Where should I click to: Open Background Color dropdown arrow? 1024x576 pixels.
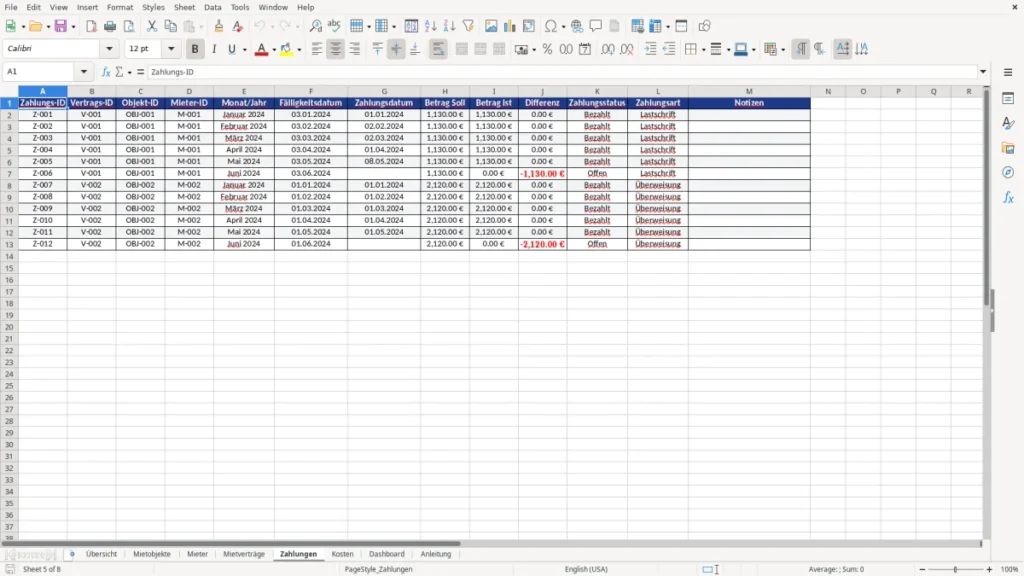click(299, 50)
